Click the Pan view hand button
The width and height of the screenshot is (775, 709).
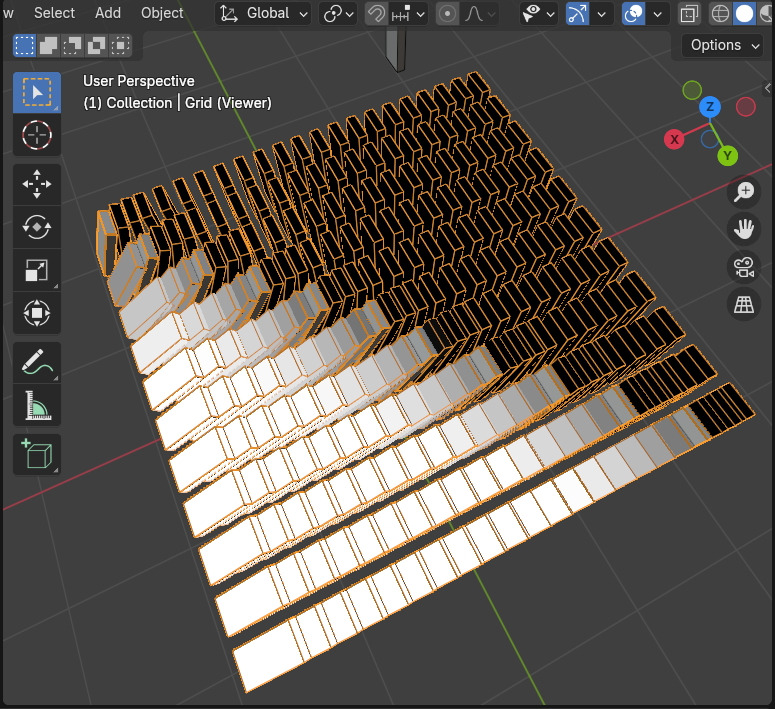(744, 229)
